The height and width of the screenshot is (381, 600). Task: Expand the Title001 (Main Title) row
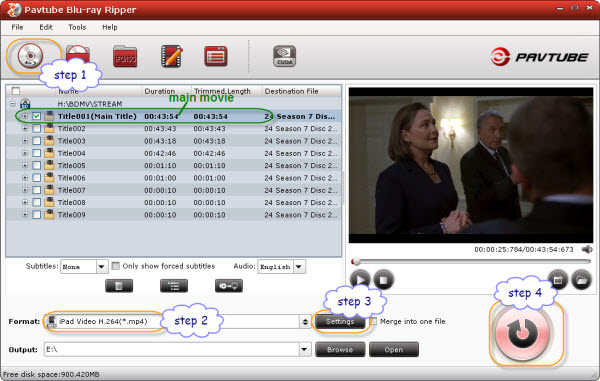(x=25, y=116)
